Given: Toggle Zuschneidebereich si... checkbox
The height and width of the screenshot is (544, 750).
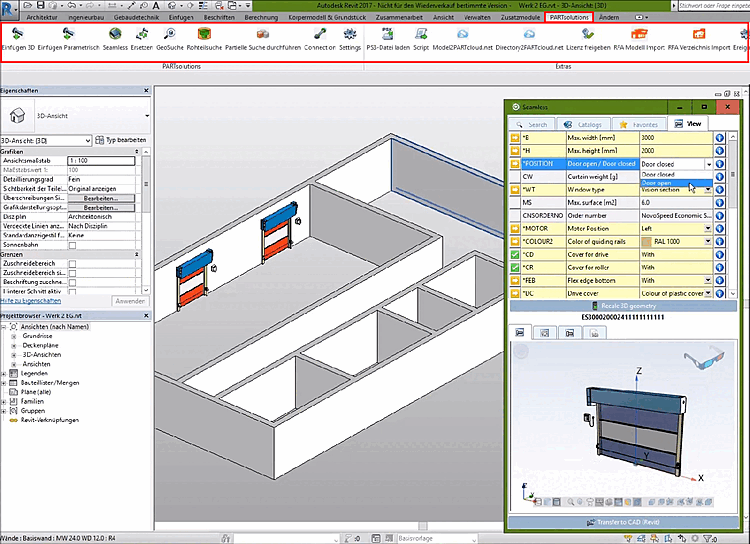Looking at the screenshot, I should pyautogui.click(x=72, y=273).
